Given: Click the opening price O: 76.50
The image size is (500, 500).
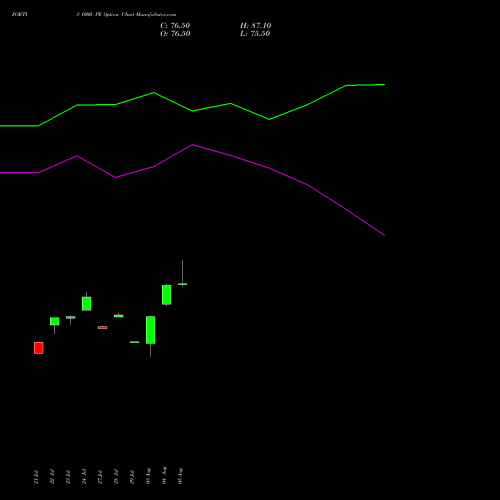Looking at the screenshot, I should 175,34.
